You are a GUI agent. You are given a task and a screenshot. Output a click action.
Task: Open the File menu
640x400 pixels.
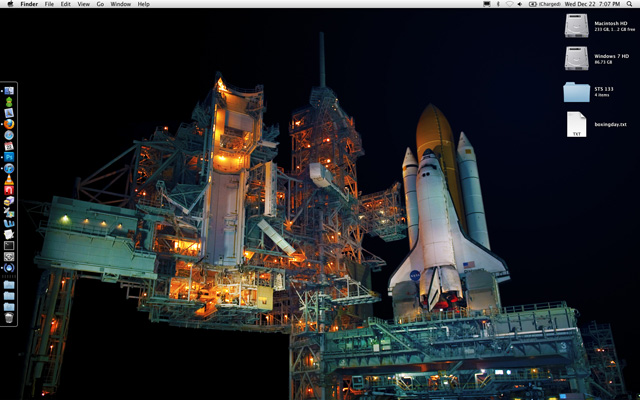(x=49, y=4)
